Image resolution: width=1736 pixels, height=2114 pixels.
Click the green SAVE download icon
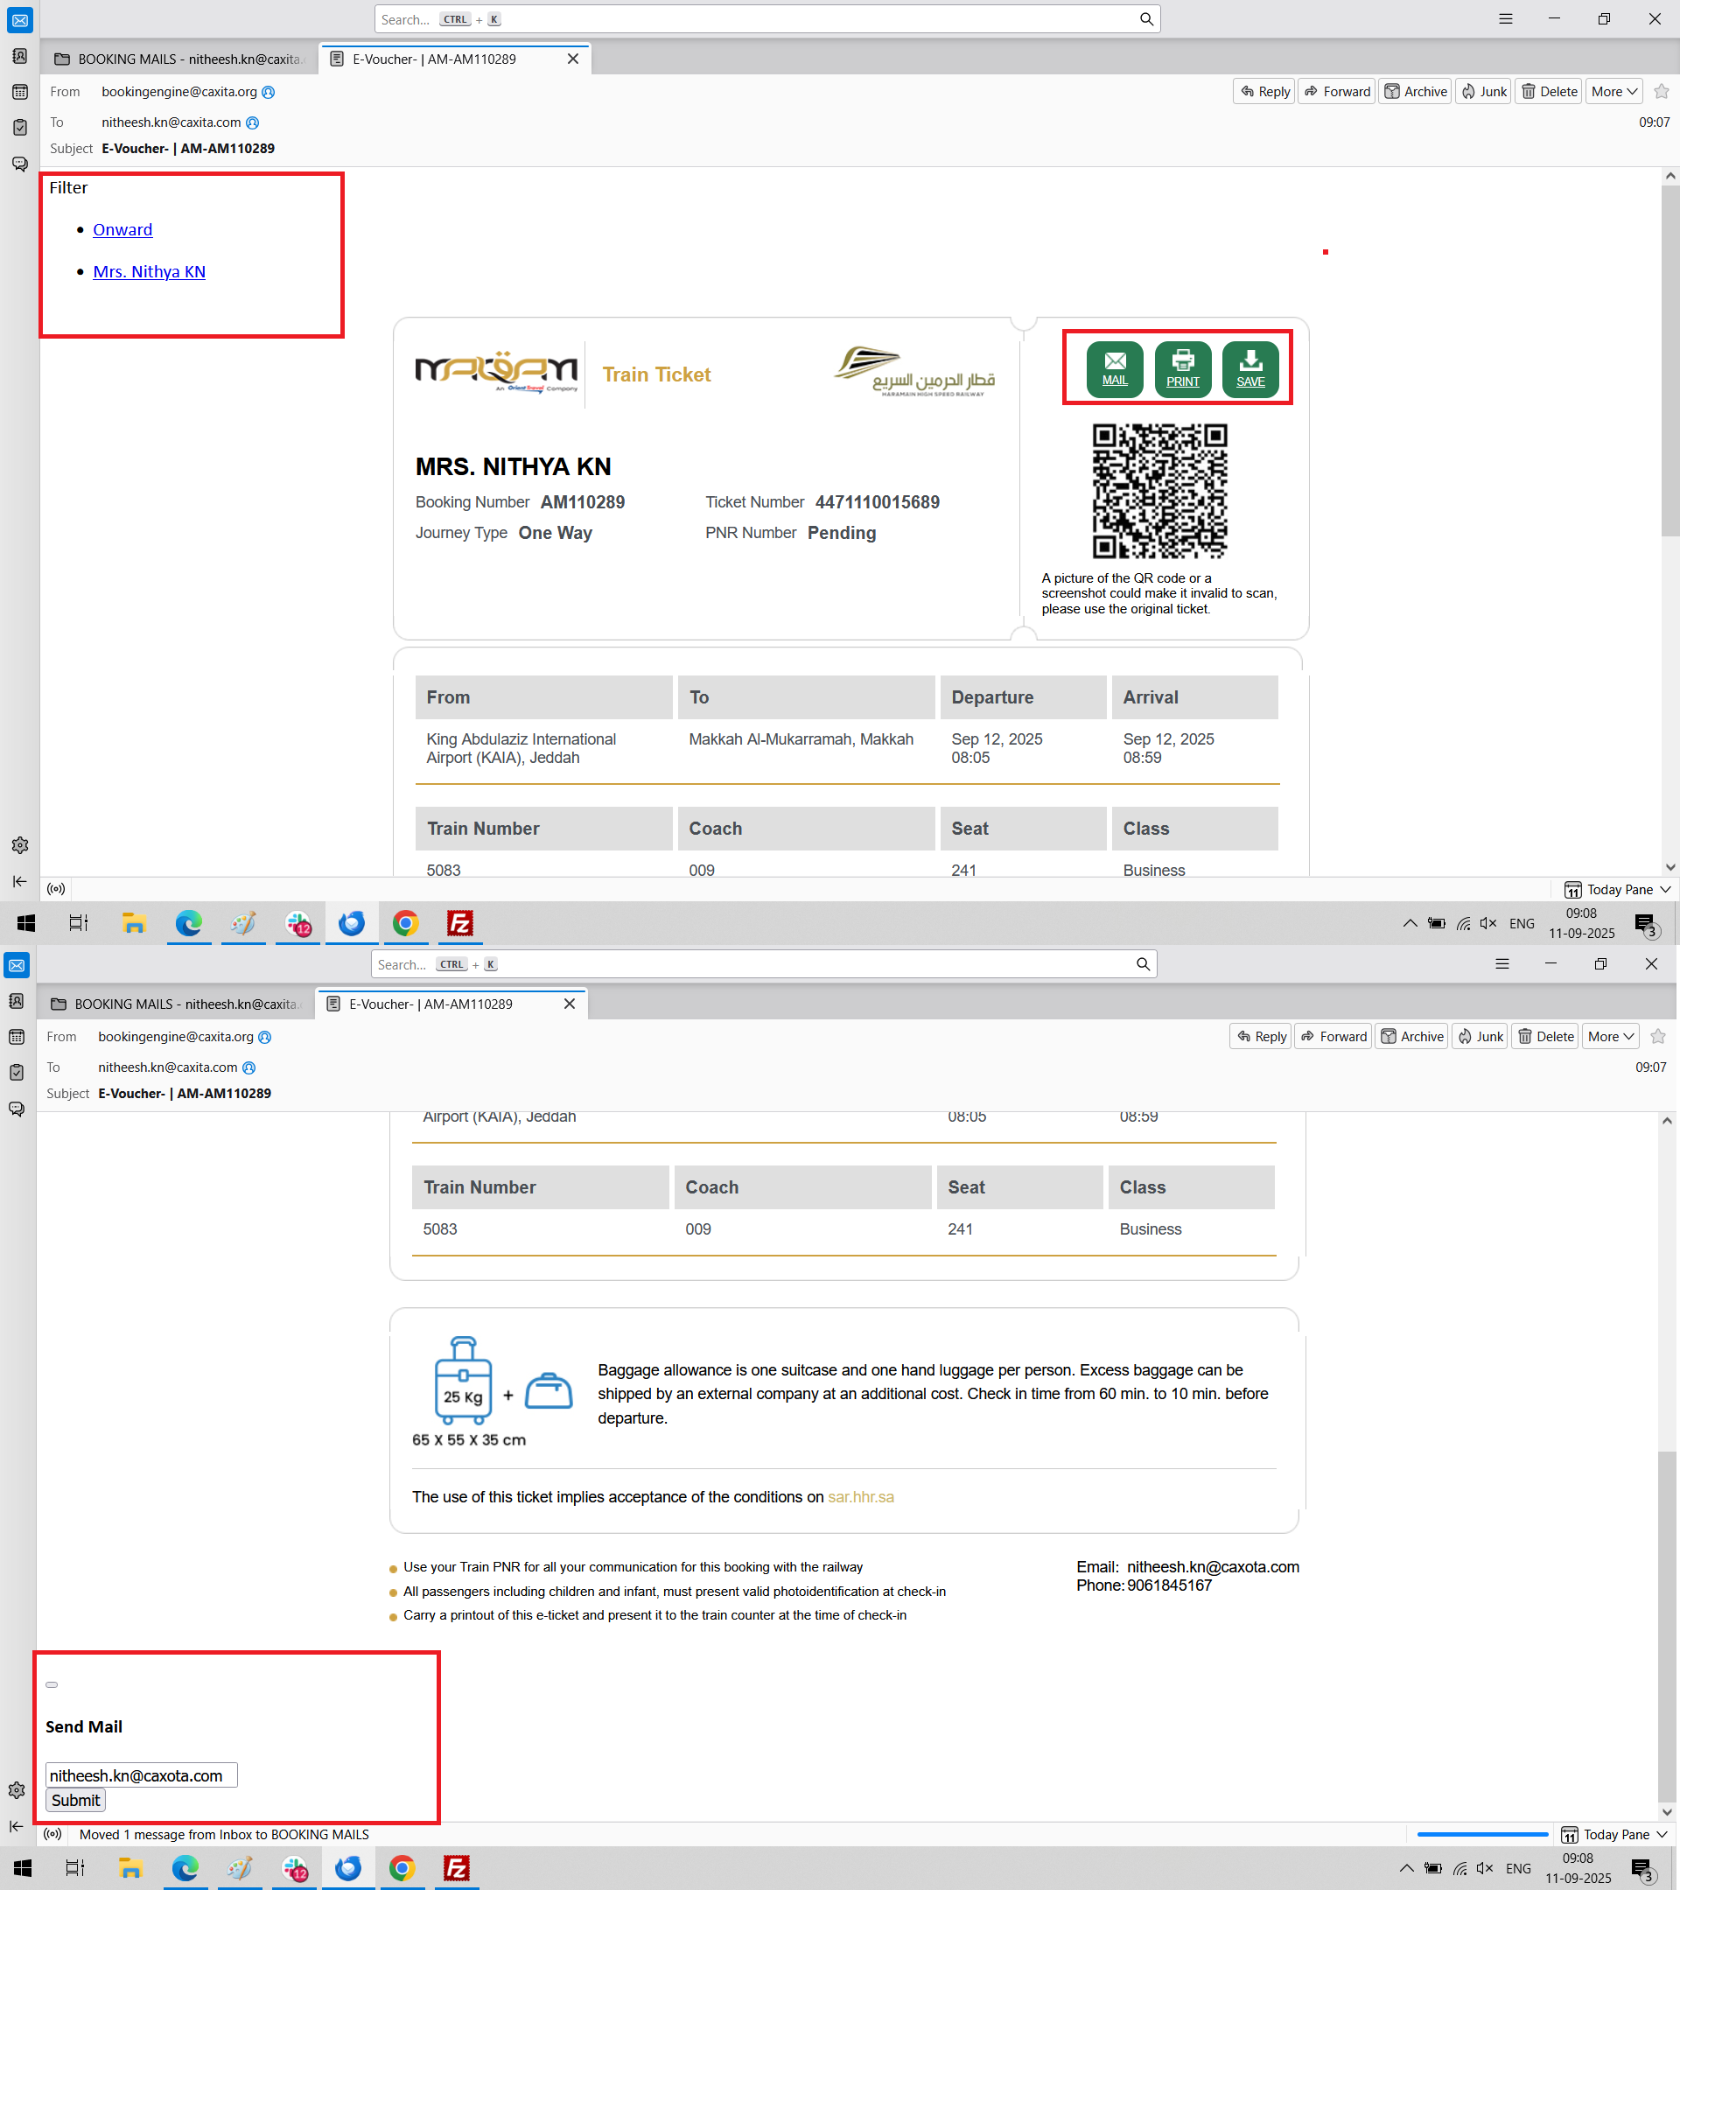click(x=1250, y=368)
